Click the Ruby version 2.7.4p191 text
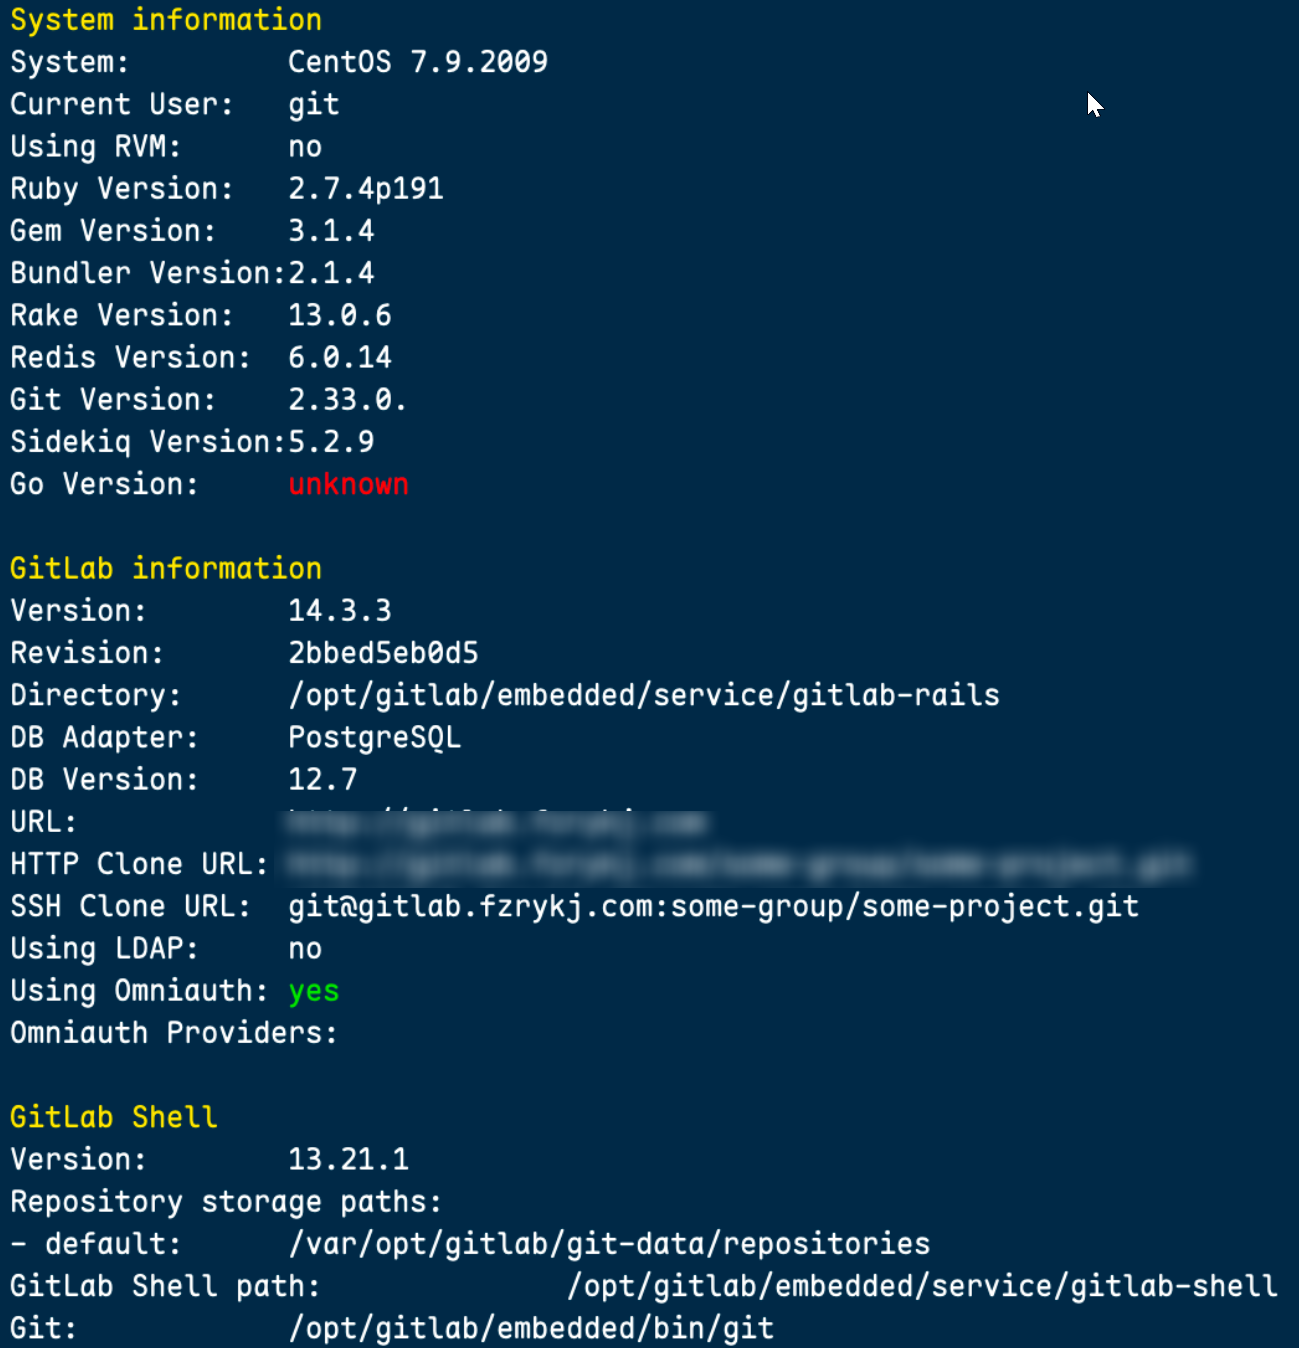 coord(366,188)
